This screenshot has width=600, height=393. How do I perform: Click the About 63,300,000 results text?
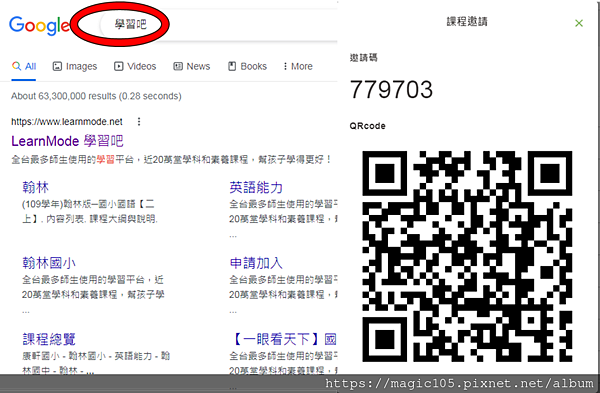(x=96, y=96)
